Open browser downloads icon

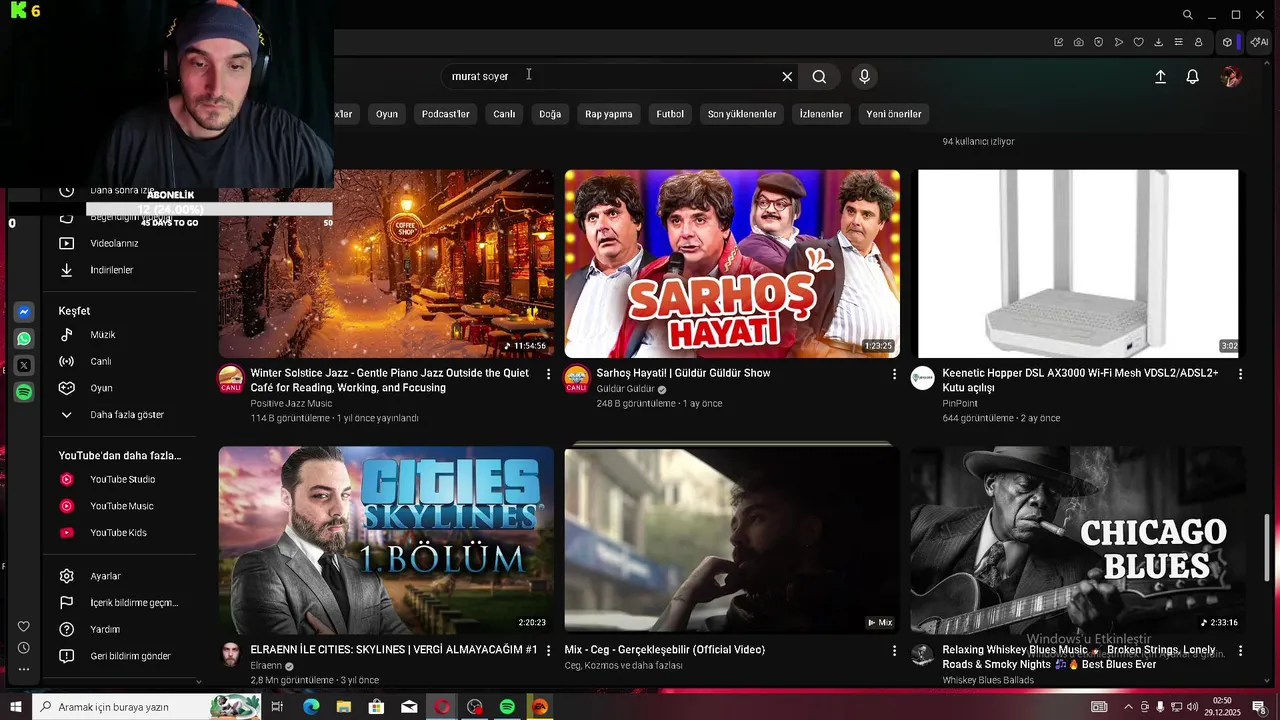1158,42
